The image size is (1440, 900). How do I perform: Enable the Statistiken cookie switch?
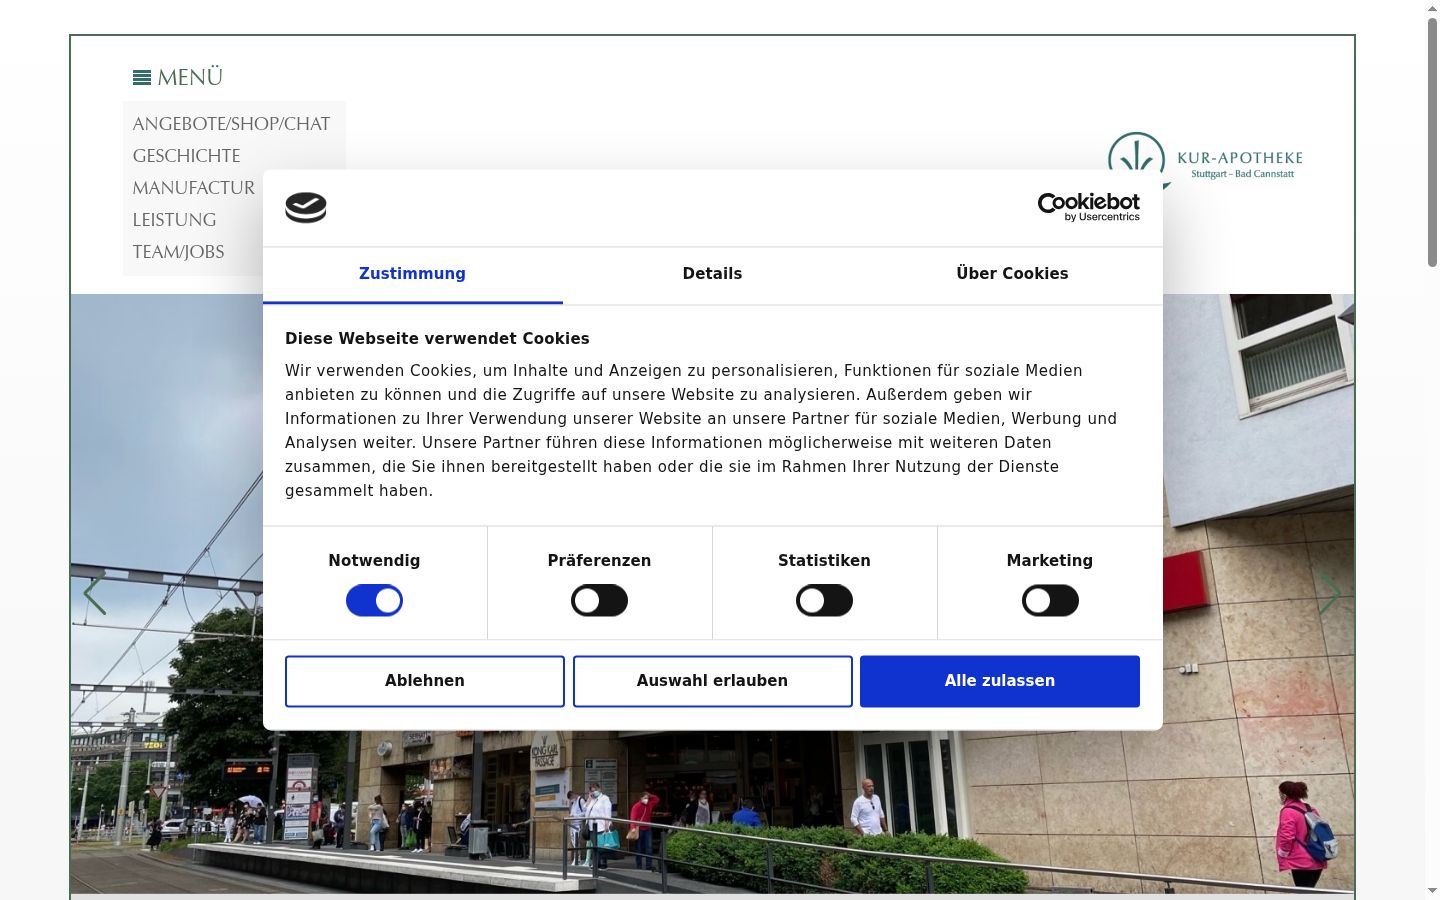coord(824,600)
